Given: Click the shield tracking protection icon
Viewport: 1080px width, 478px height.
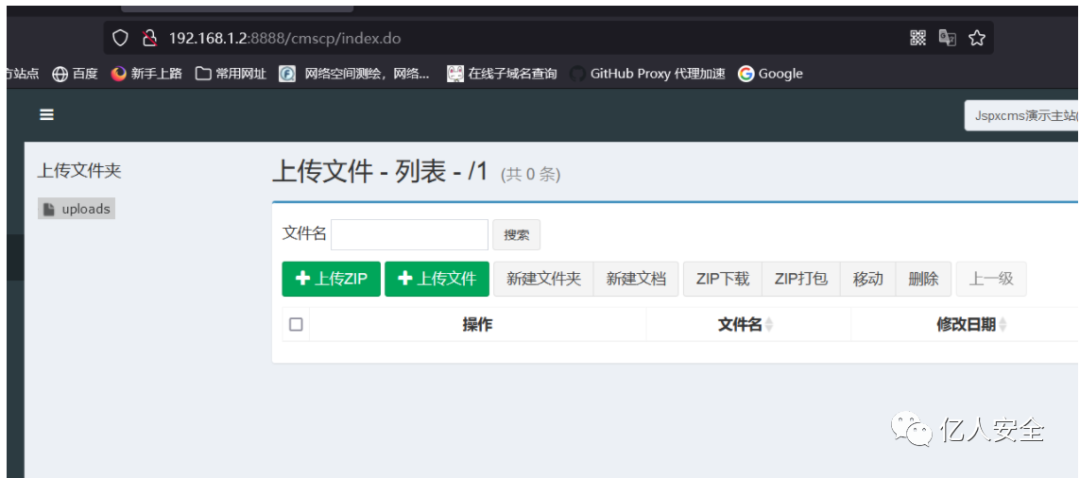Looking at the screenshot, I should (121, 38).
